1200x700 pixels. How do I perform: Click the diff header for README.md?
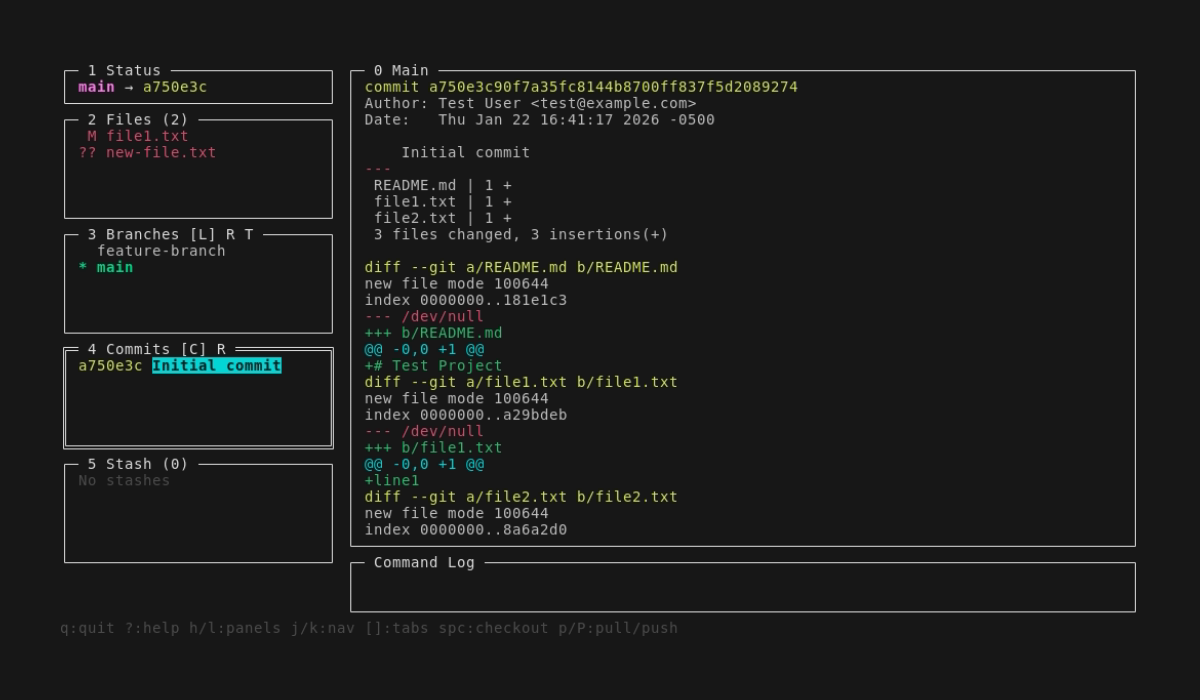tap(520, 268)
